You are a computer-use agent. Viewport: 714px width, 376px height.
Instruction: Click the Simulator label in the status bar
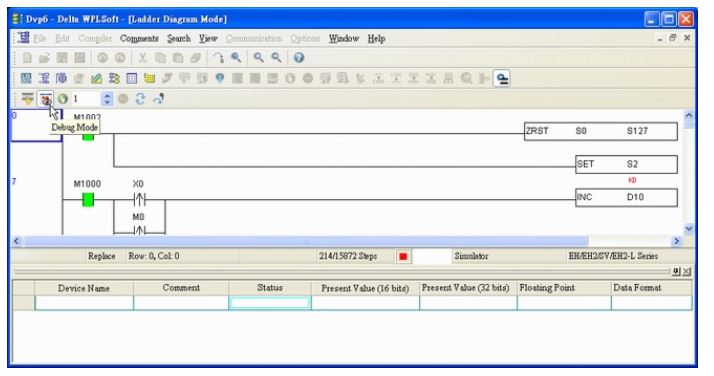471,256
